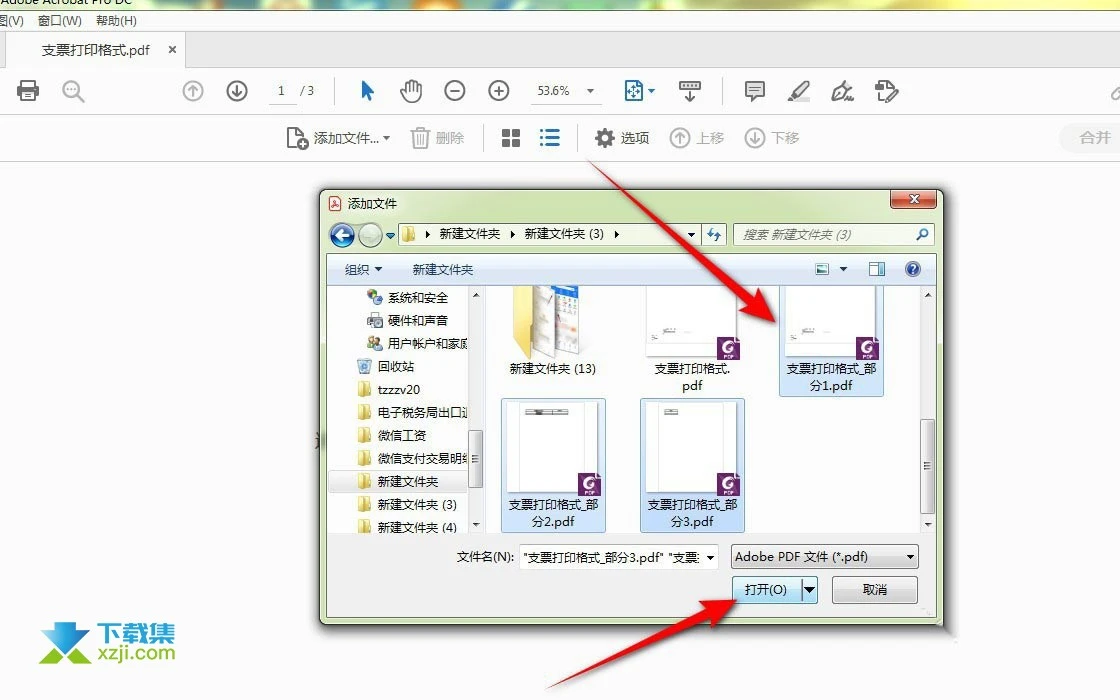Switch to the 支票打印格式.pdf tab
This screenshot has width=1120, height=700.
tap(95, 49)
